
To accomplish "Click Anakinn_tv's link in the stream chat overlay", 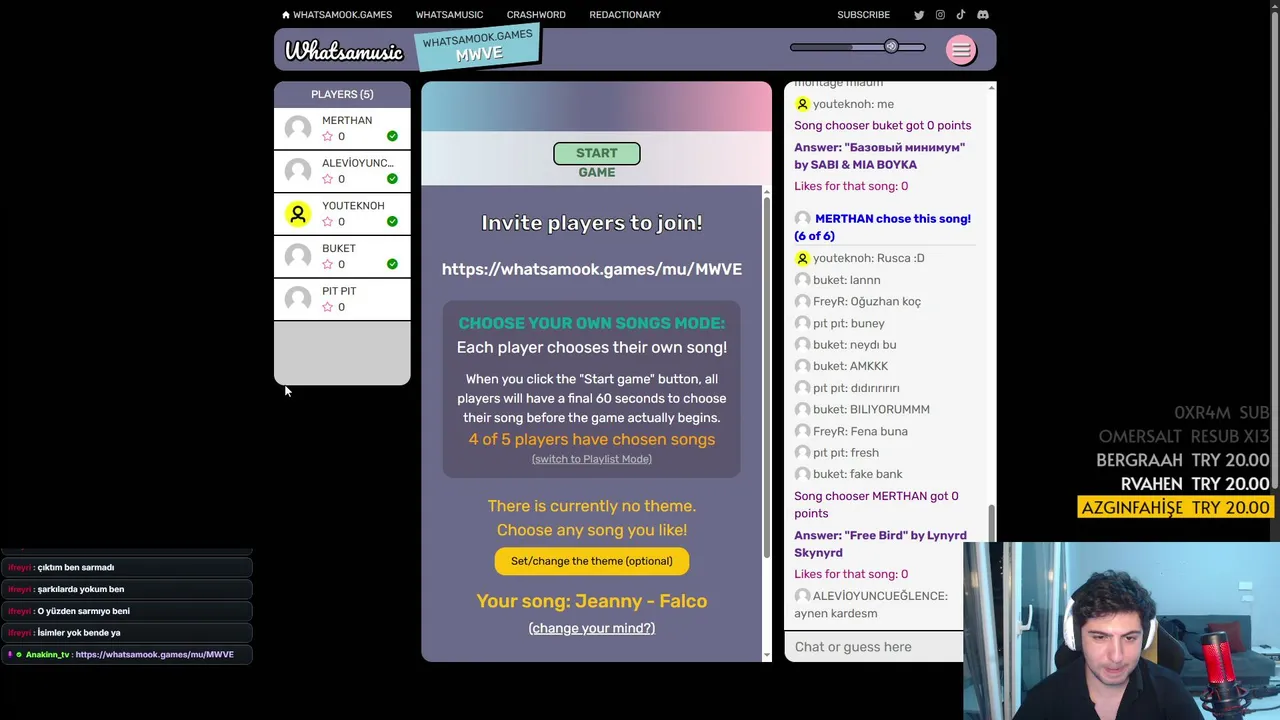I will [x=154, y=654].
